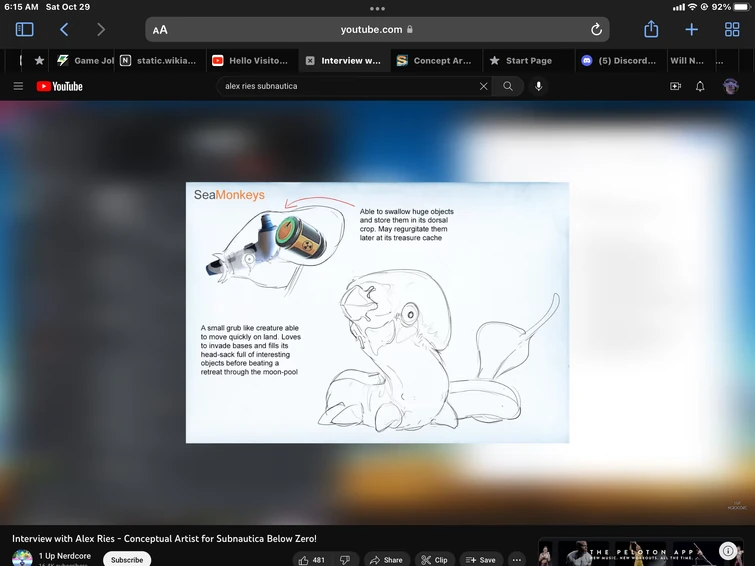Switch to the Start Page tab
This screenshot has width=755, height=566.
527,61
